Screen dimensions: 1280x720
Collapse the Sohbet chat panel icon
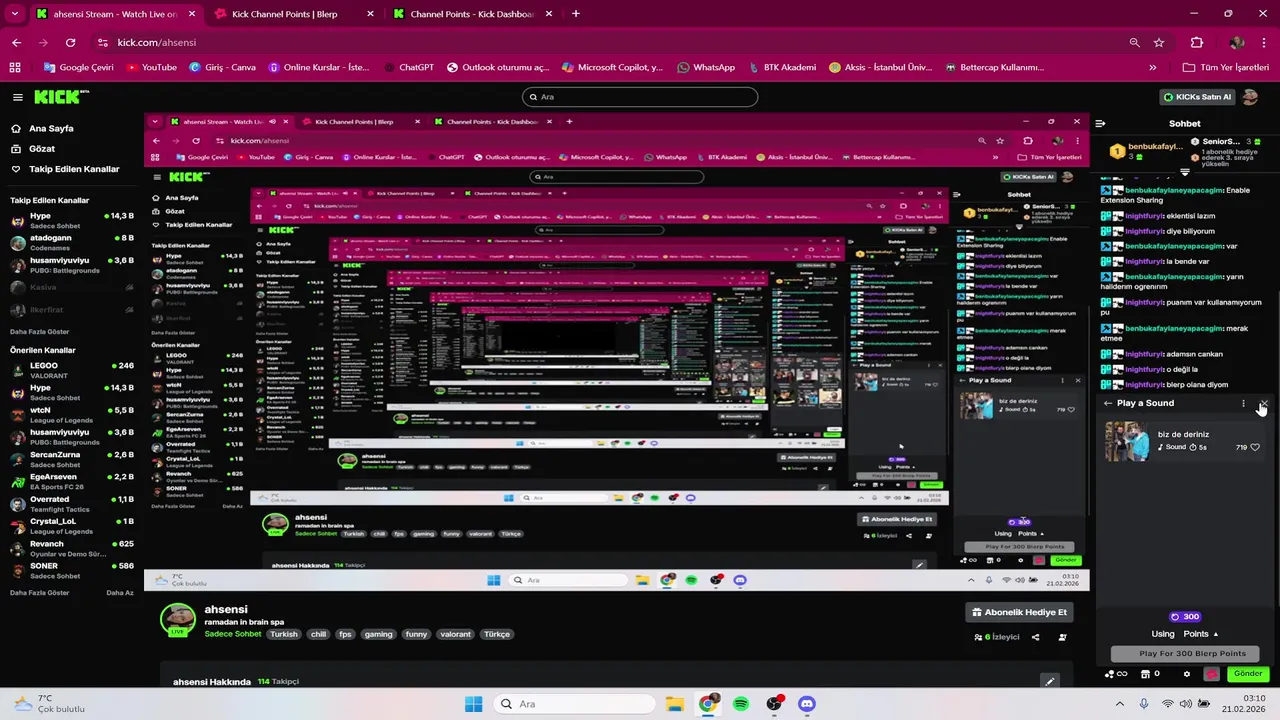(x=1100, y=124)
